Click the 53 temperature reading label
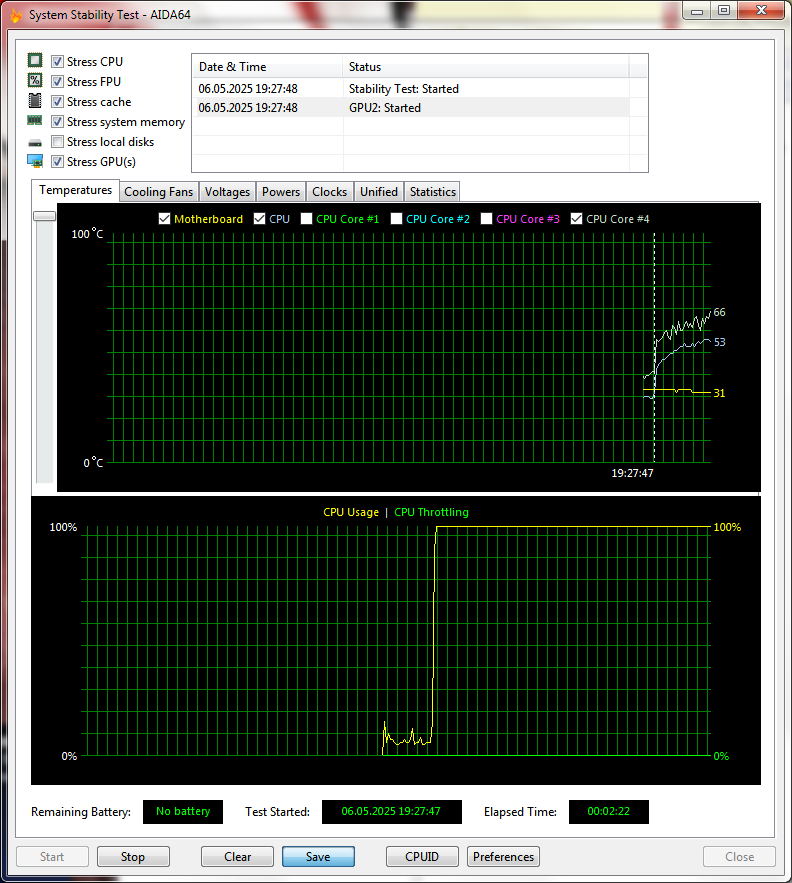This screenshot has width=792, height=883. pos(719,342)
